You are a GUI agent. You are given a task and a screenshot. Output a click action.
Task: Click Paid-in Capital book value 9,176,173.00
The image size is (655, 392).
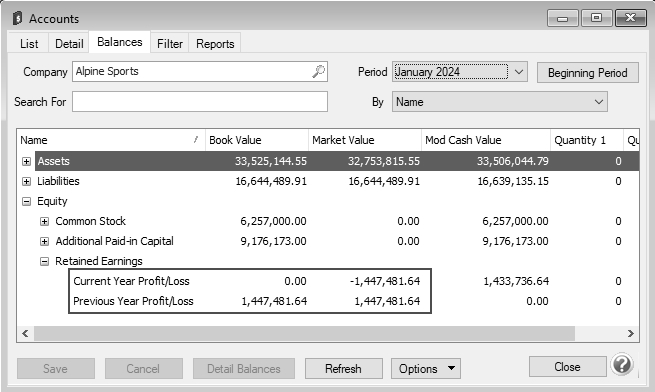pos(273,242)
